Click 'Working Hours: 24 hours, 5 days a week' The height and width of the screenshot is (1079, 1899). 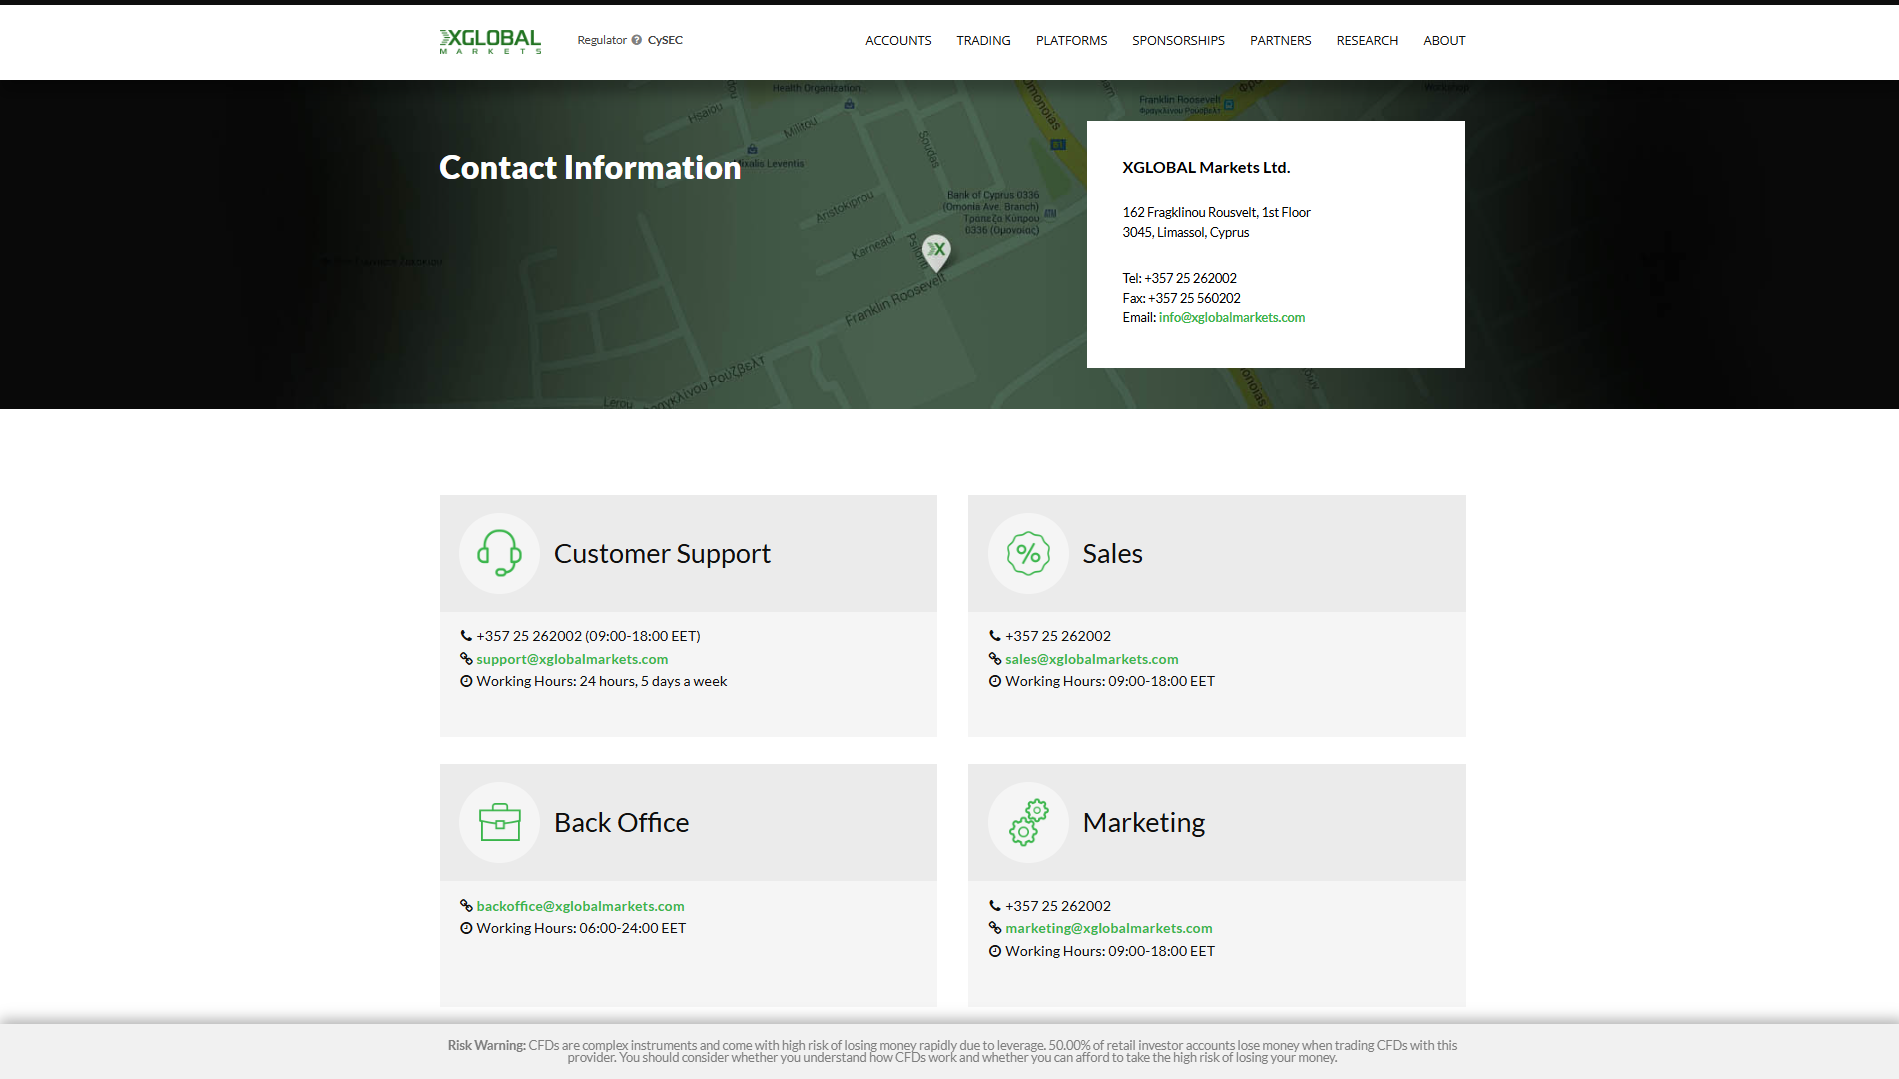tap(601, 681)
